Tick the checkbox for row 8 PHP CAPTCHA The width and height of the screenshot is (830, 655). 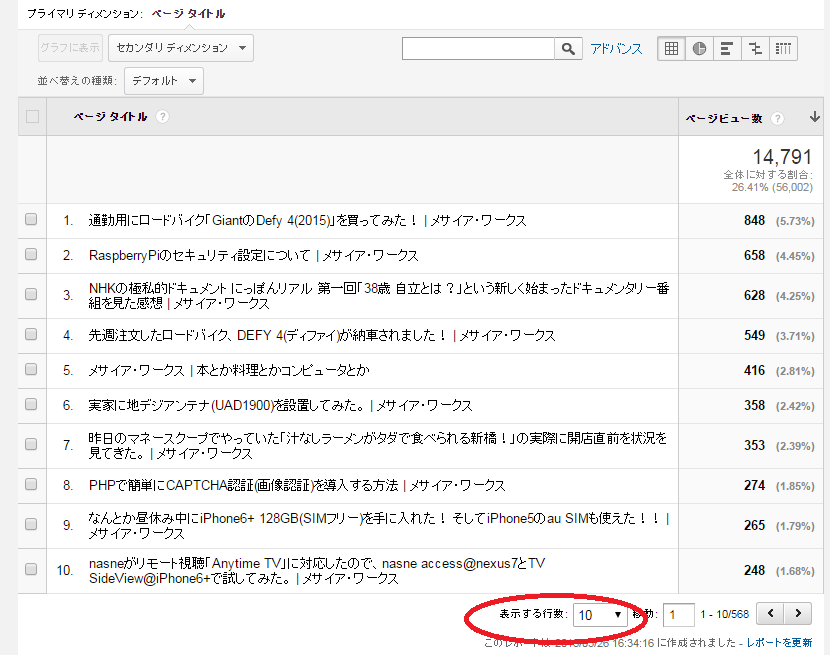(31, 485)
